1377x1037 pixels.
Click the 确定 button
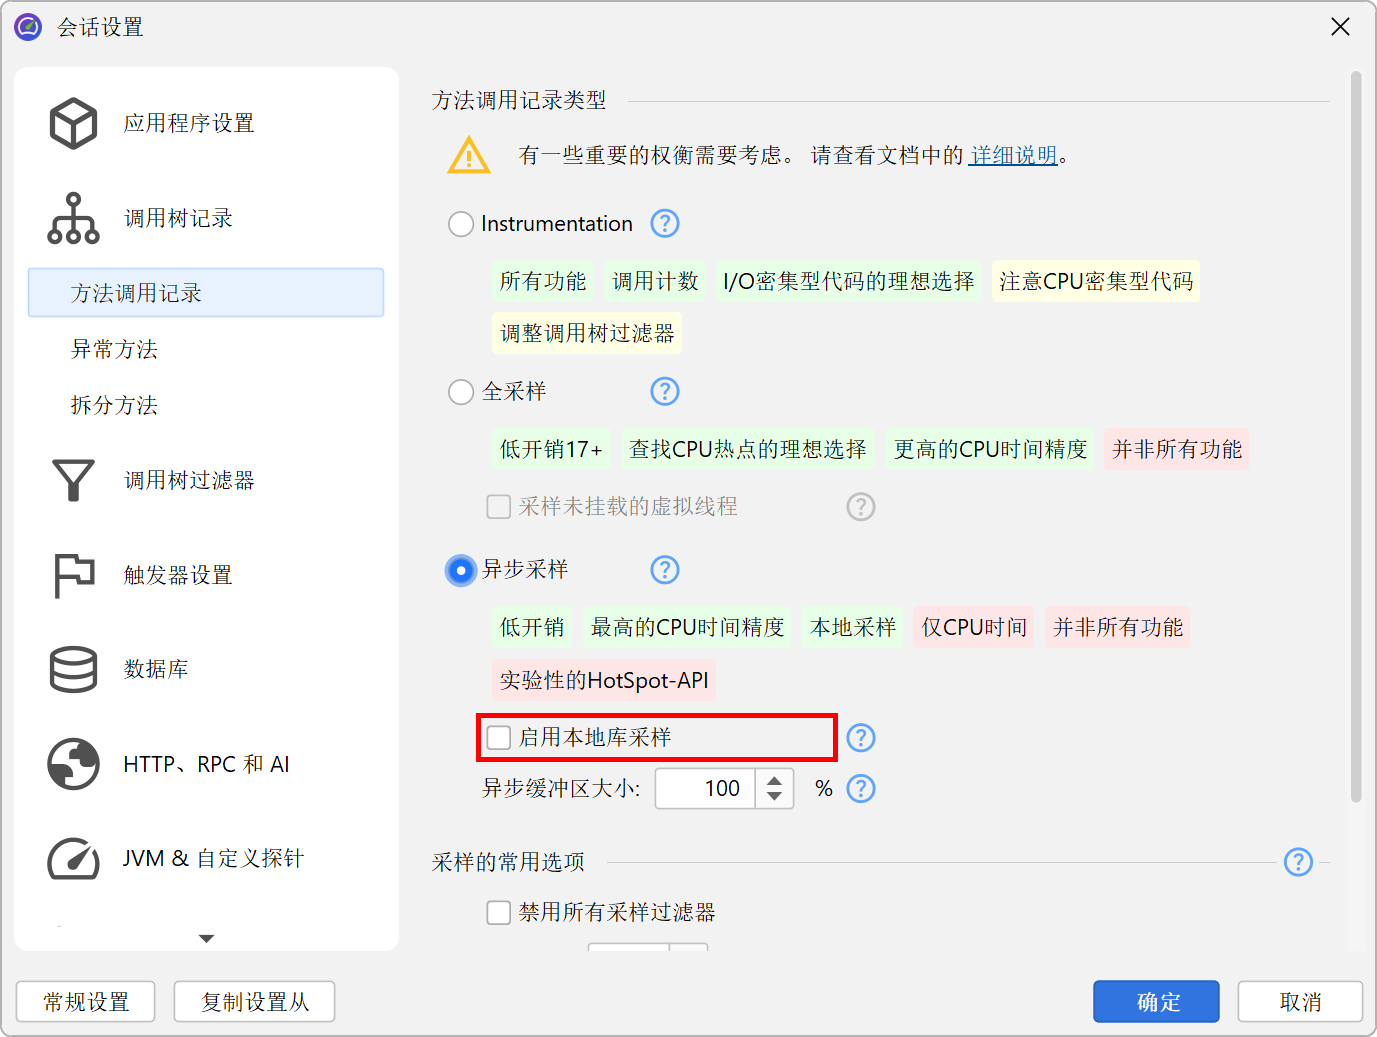[1156, 1001]
